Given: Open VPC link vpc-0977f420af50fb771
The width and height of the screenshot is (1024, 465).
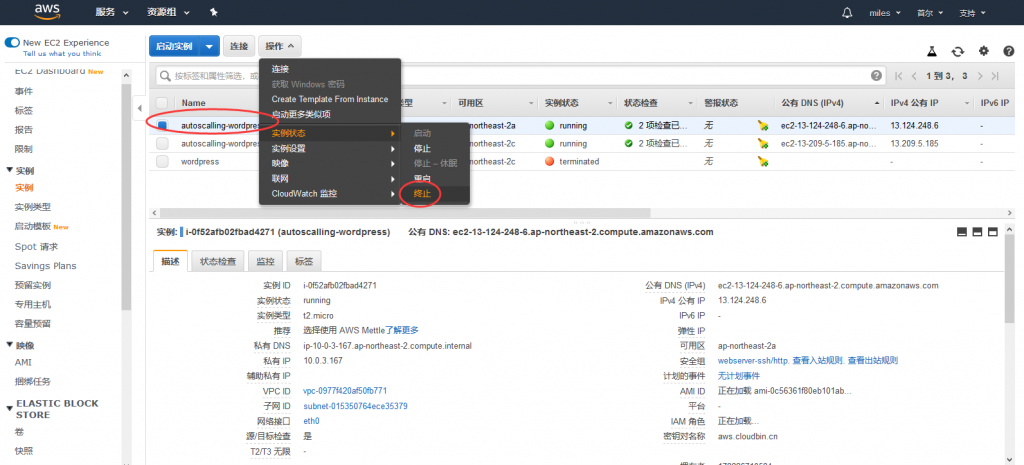Looking at the screenshot, I should click(345, 391).
